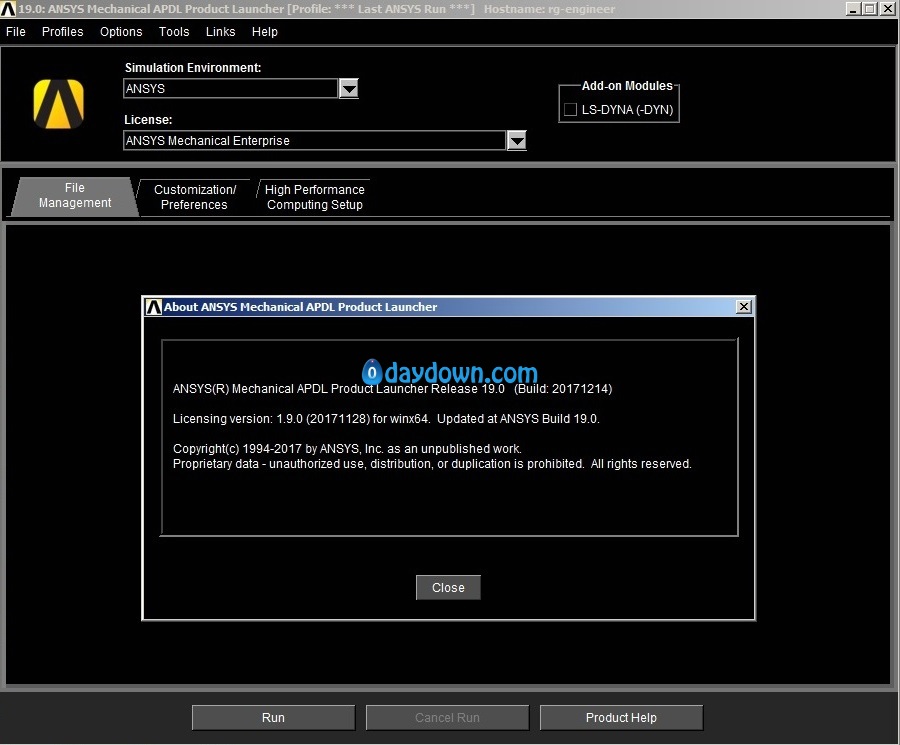
Task: Click the ANSYS Mechanical Enterprise license field
Action: click(x=315, y=141)
